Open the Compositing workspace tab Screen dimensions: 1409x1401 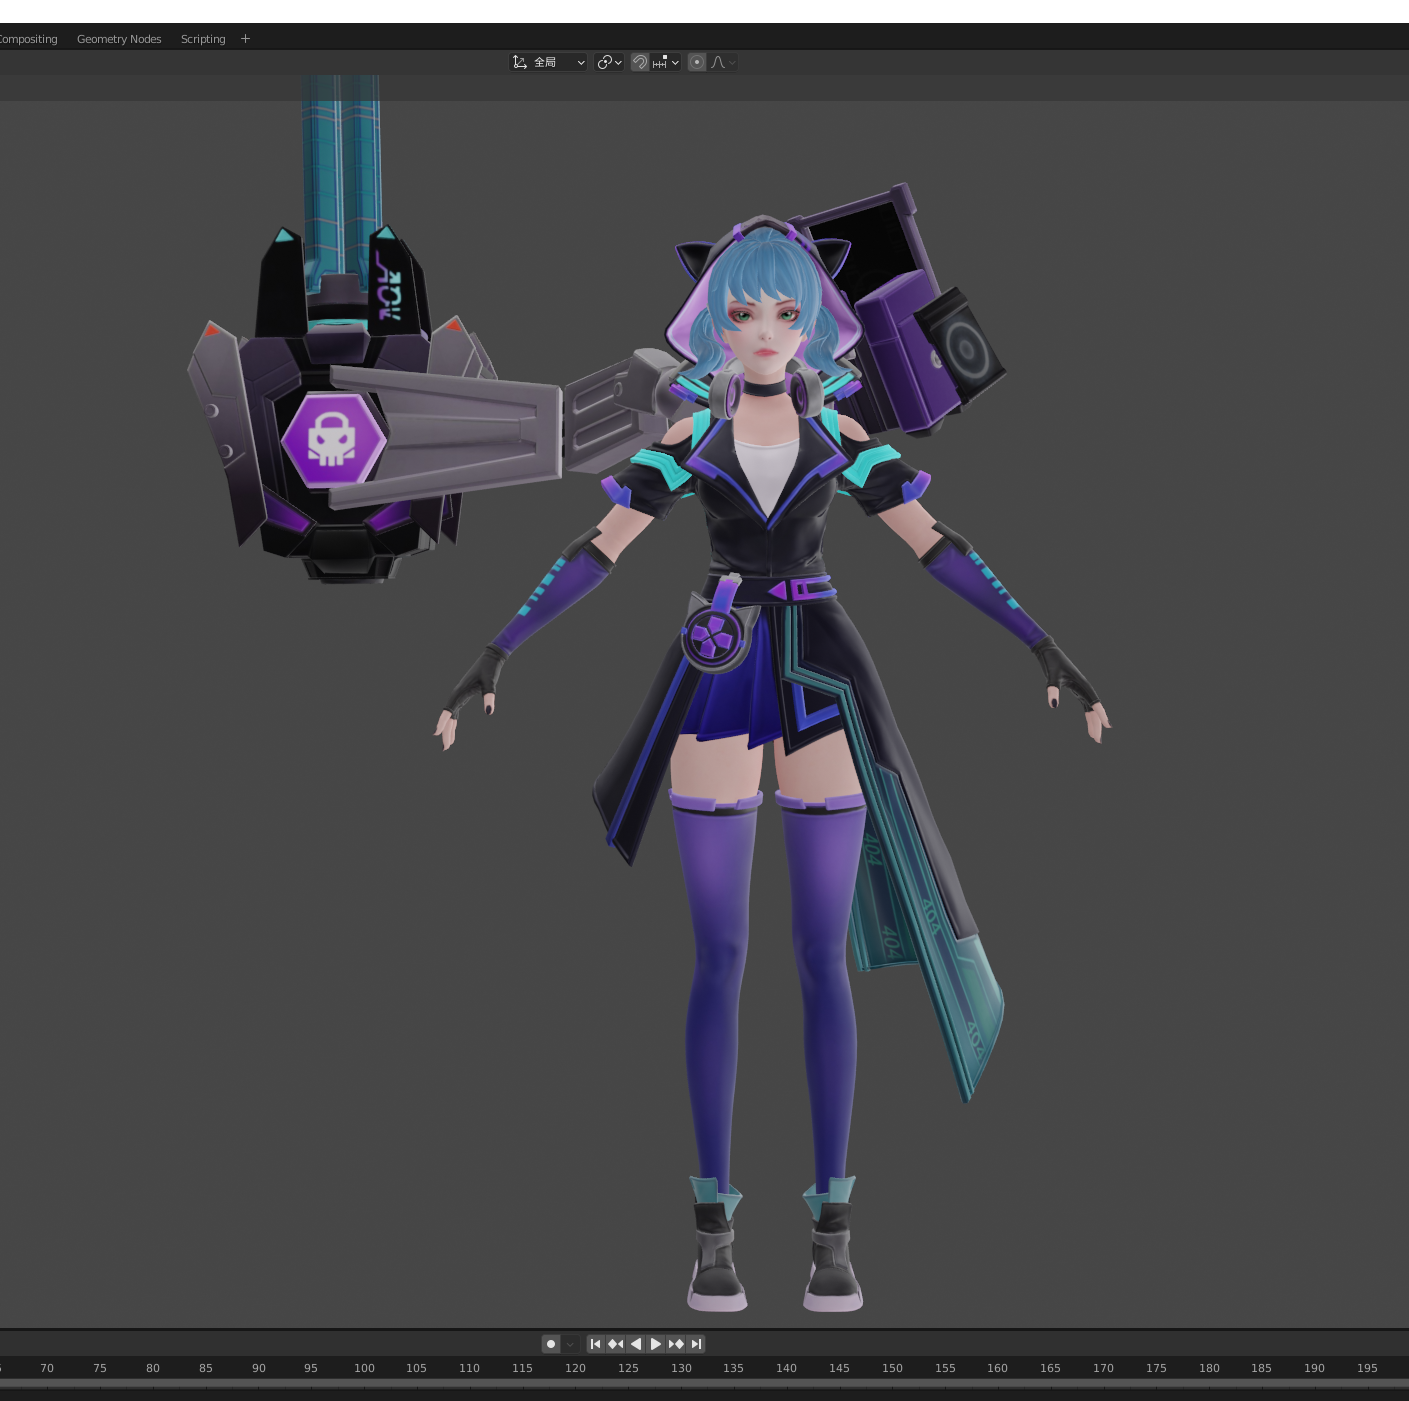tap(28, 39)
